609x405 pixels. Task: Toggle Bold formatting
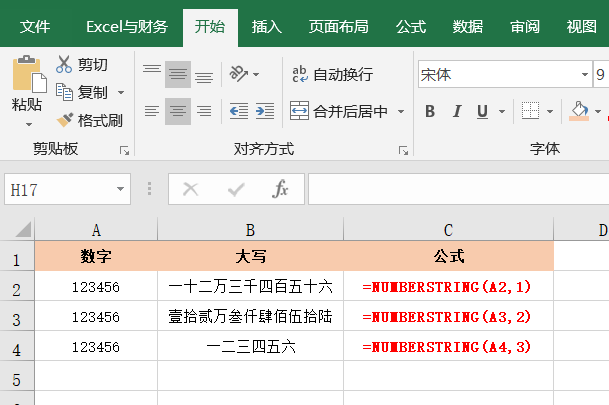(430, 111)
